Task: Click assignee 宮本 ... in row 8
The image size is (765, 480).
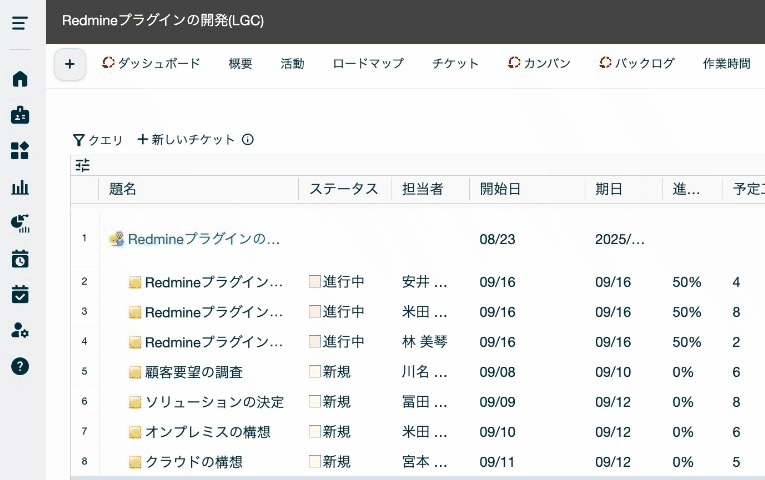Action: click(424, 462)
